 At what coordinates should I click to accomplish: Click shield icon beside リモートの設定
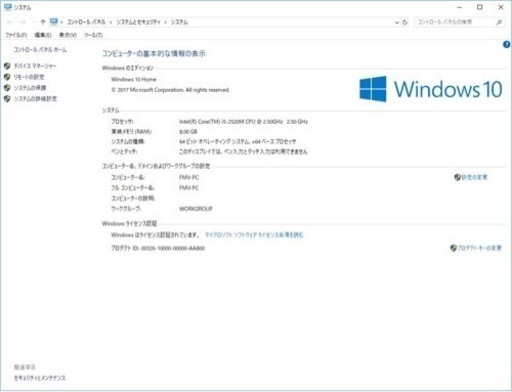click(7, 77)
